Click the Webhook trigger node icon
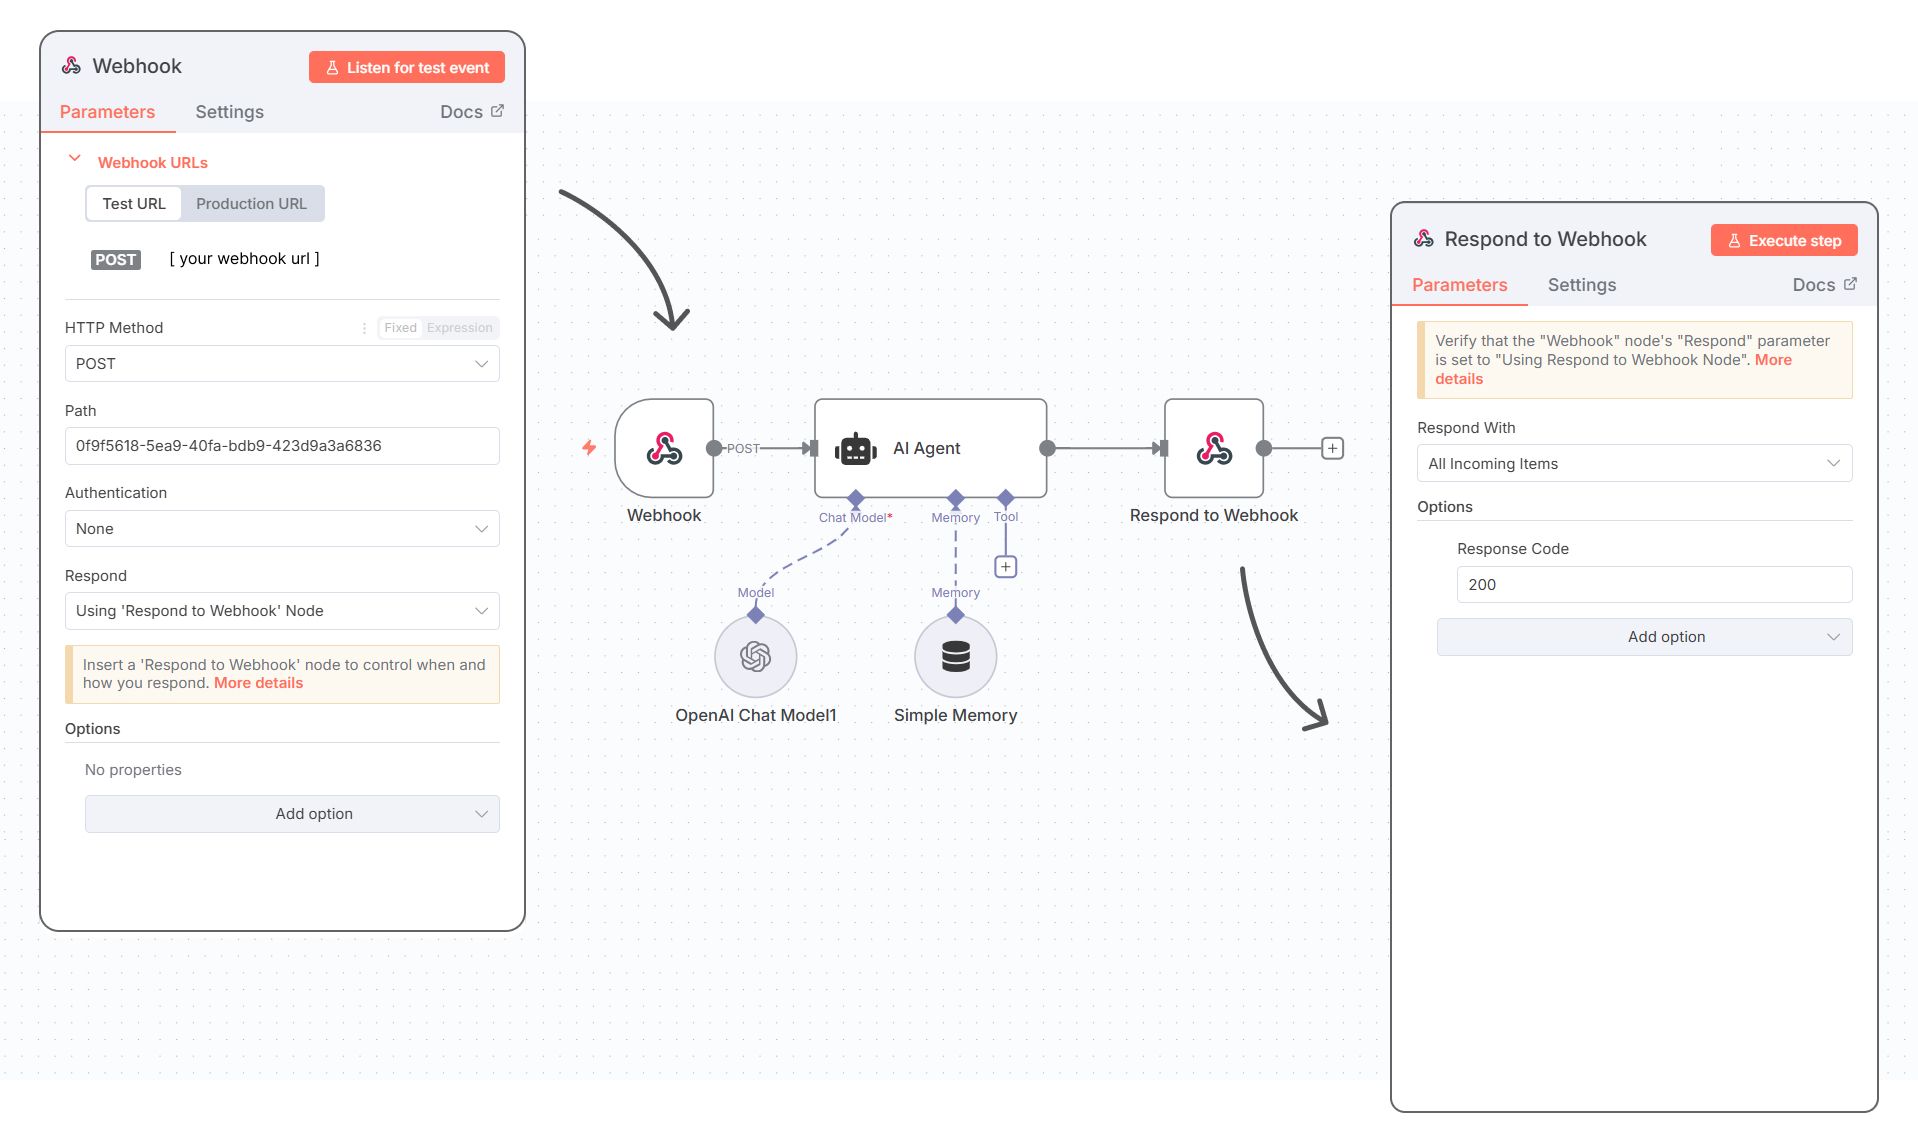Viewport: 1918px width, 1143px height. click(x=664, y=449)
